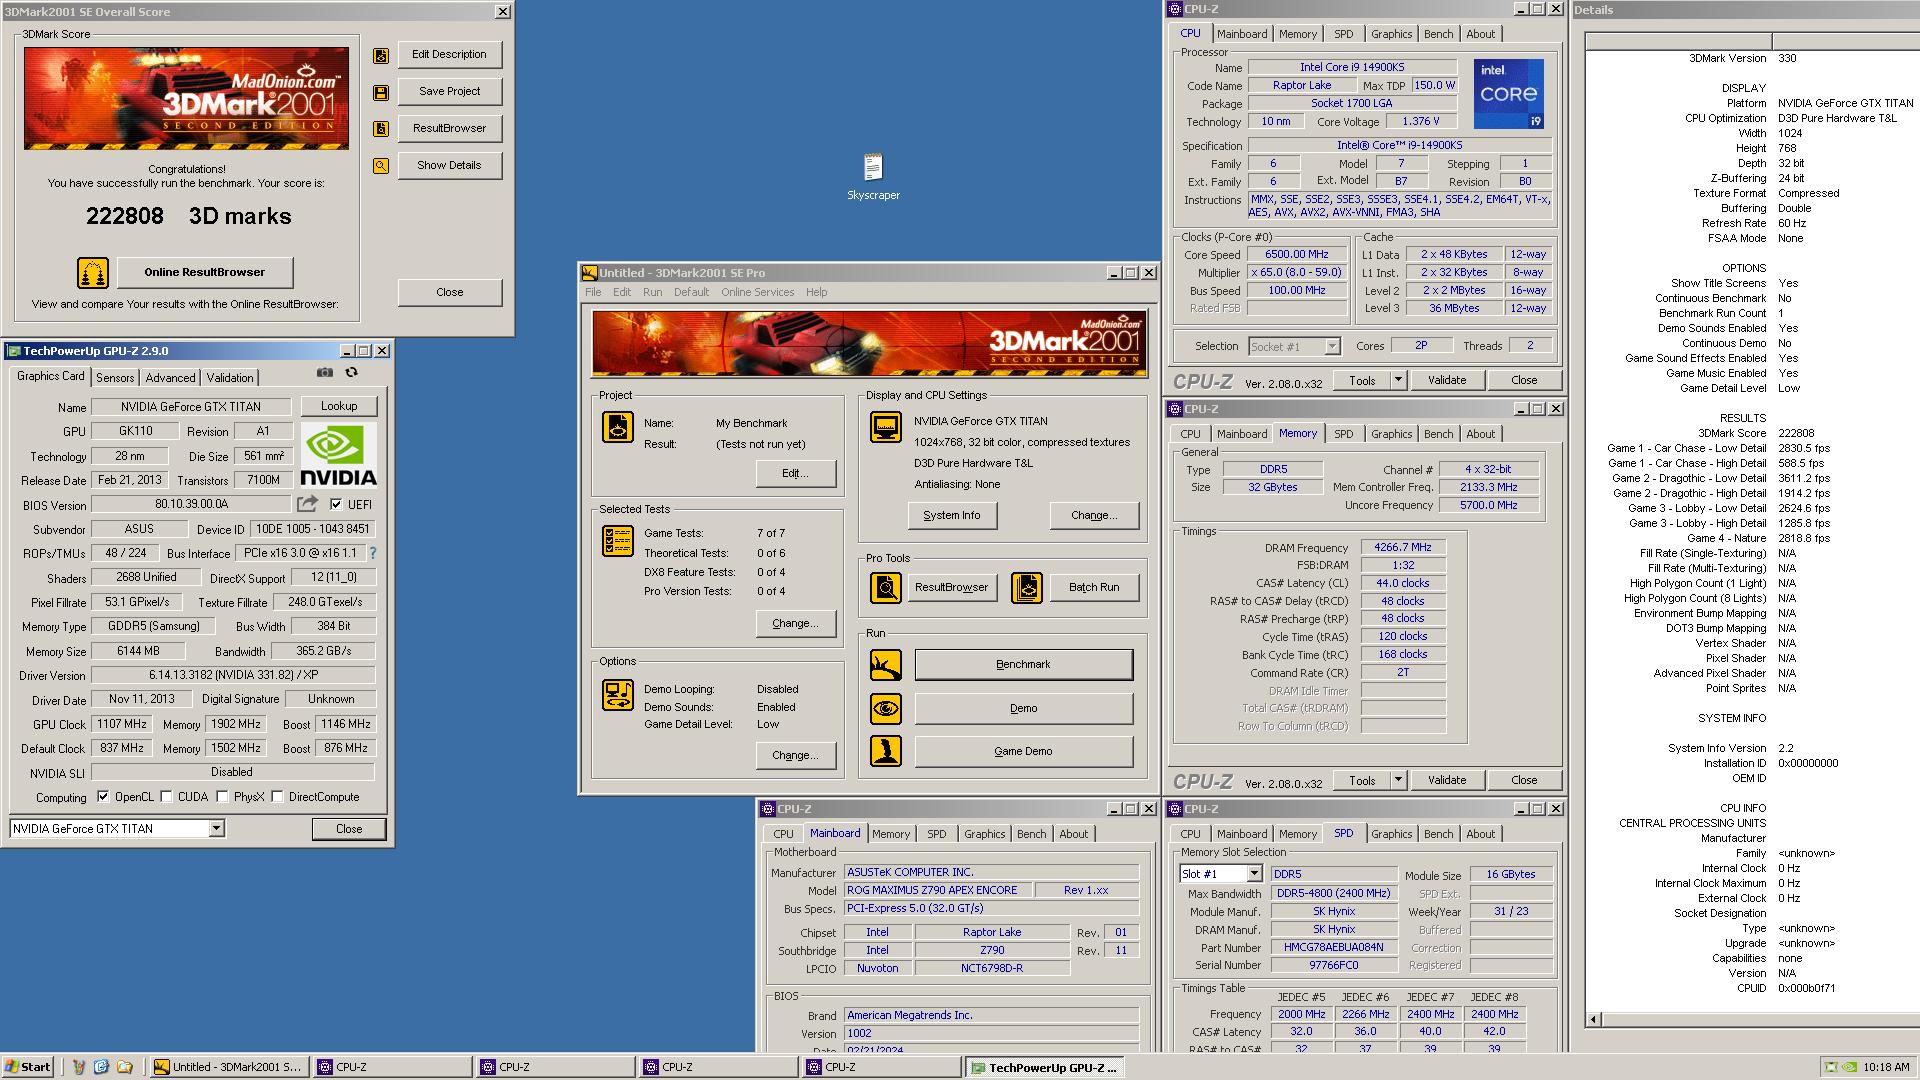Click the NVIDIA logo in GPU-Z

point(339,455)
